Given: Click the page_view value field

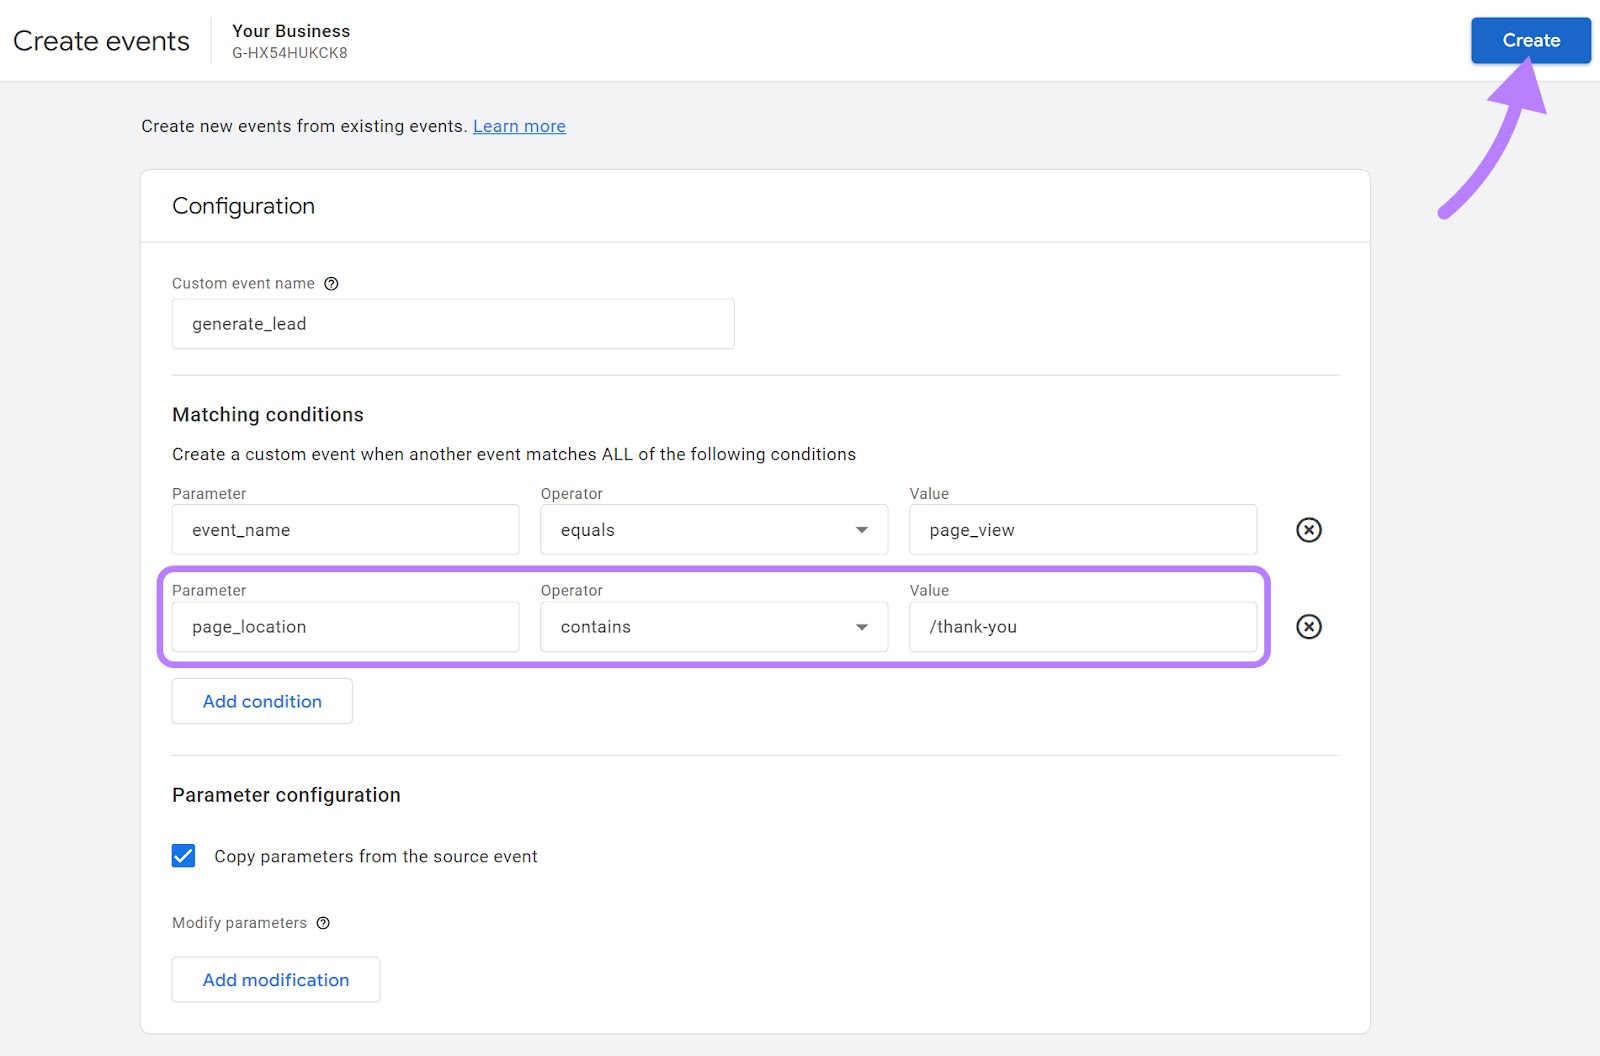Looking at the screenshot, I should pos(1082,530).
